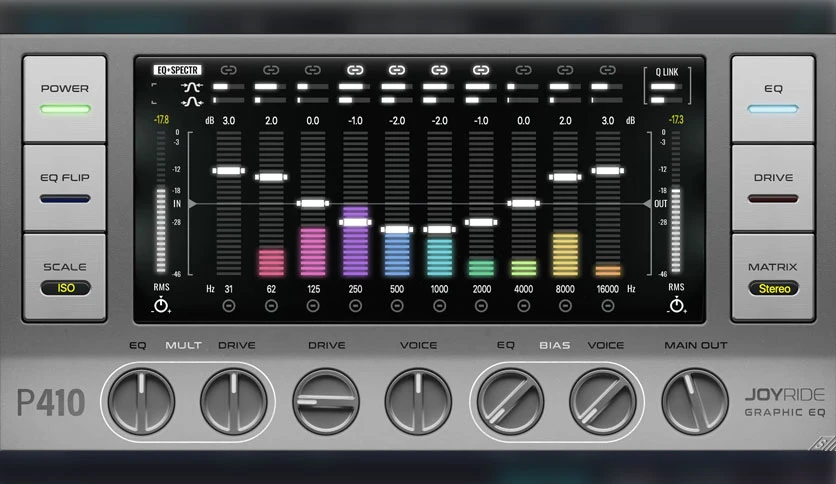This screenshot has height=484, width=836.
Task: Click the reset circle under 31 Hz
Action: tap(229, 306)
